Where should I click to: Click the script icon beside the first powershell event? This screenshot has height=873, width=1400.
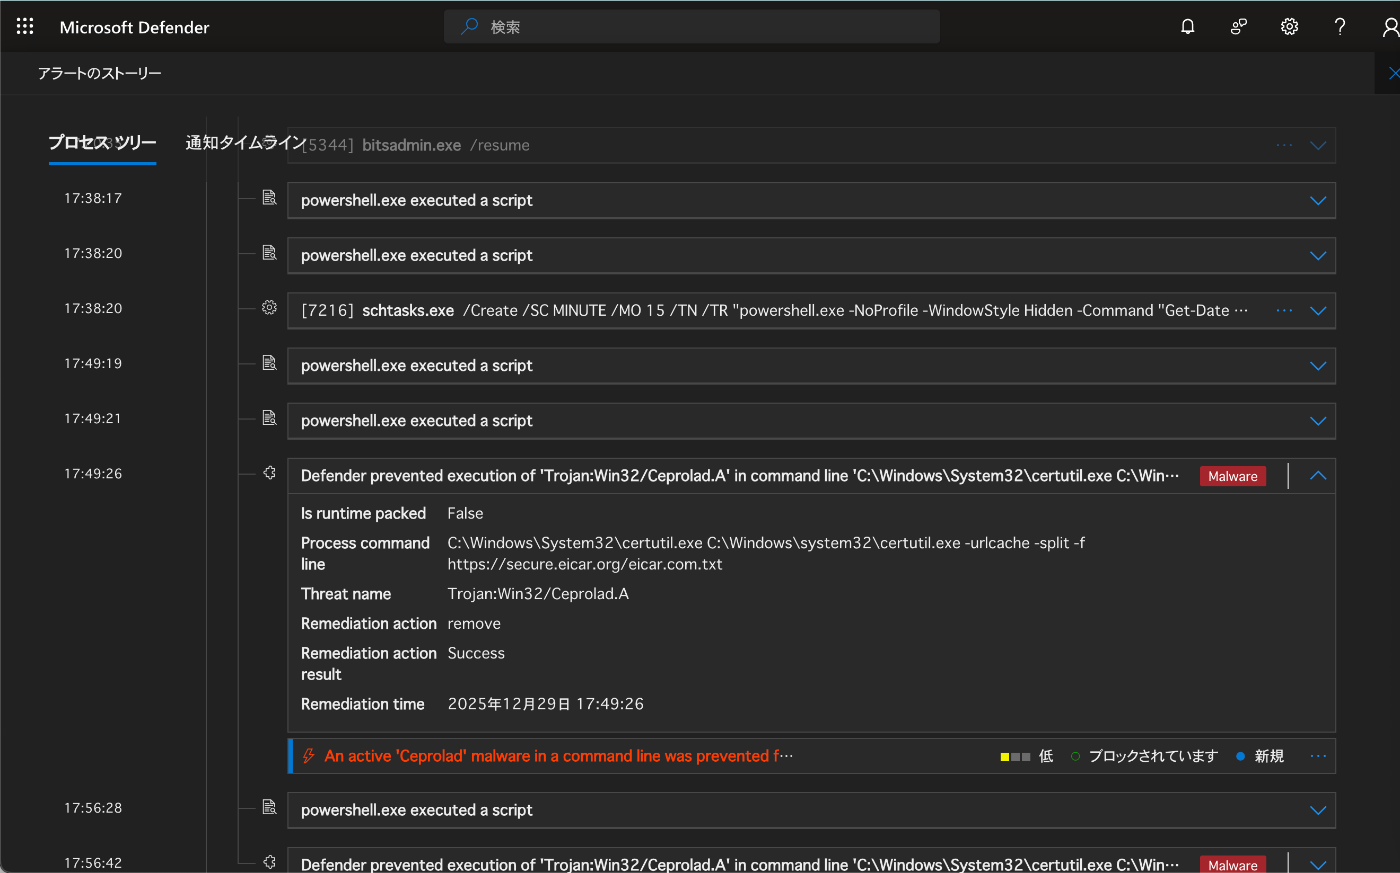click(269, 197)
